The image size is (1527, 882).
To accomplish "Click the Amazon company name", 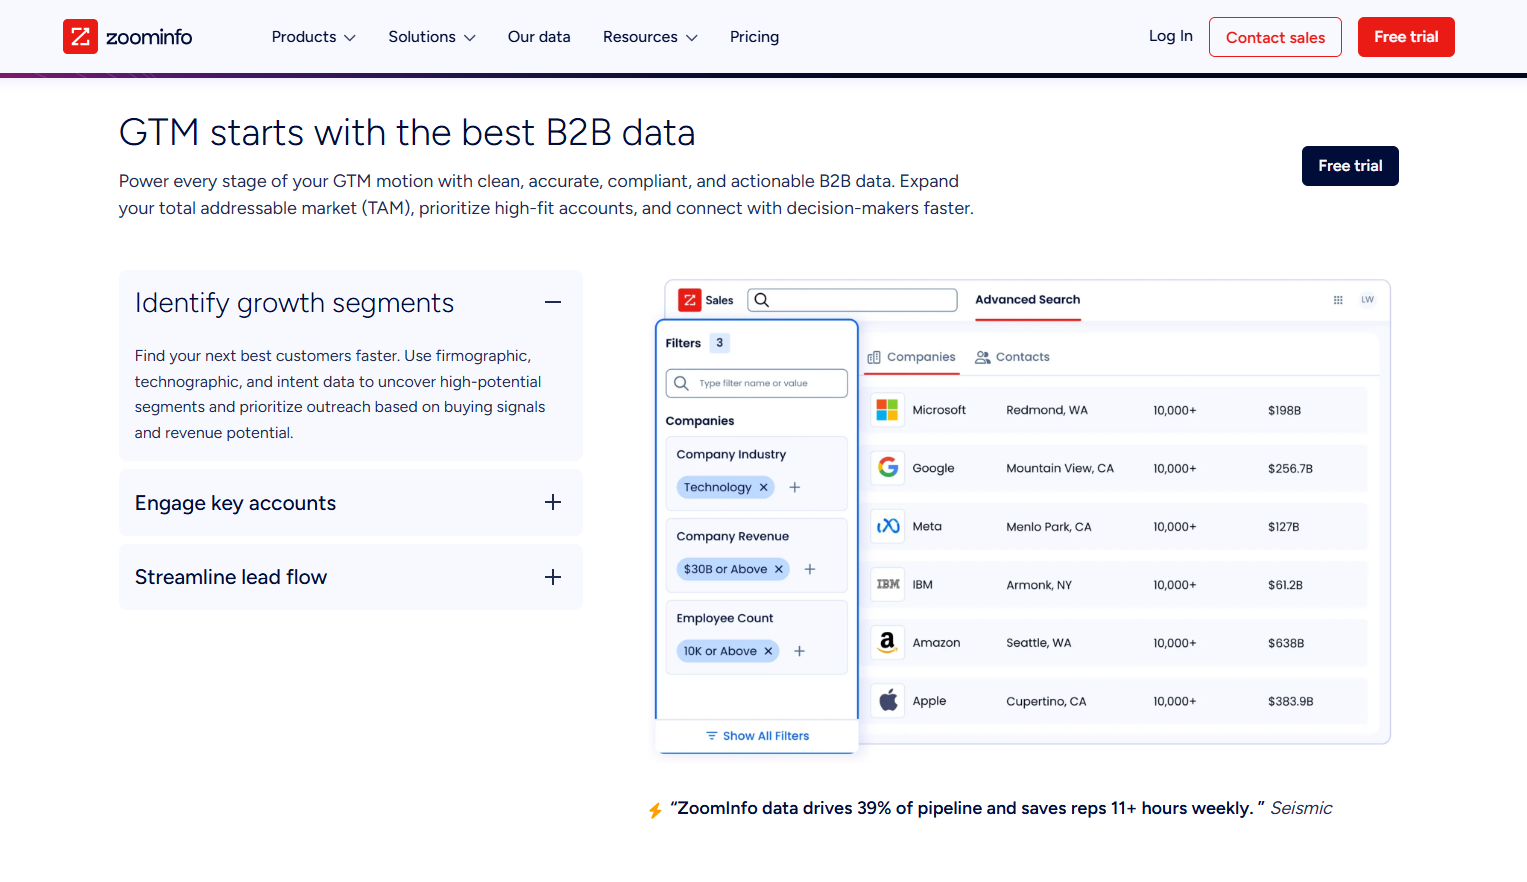I will pyautogui.click(x=936, y=643).
